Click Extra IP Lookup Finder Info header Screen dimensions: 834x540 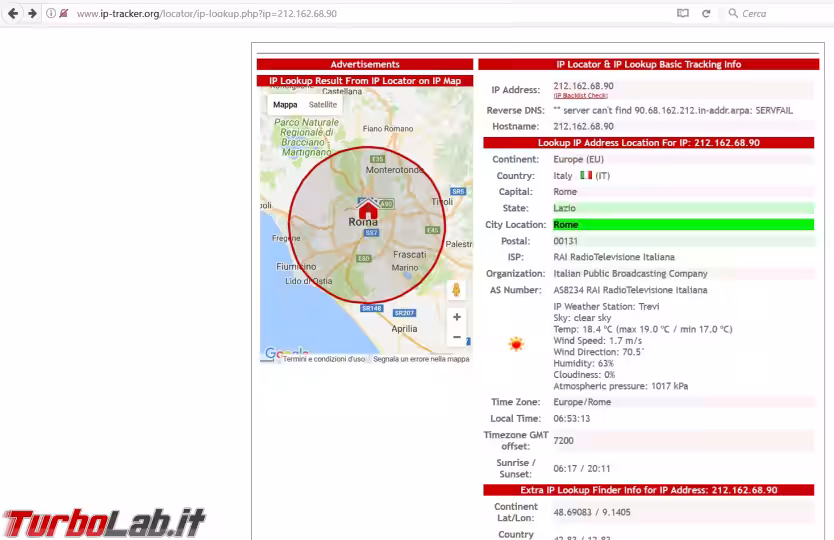648,490
